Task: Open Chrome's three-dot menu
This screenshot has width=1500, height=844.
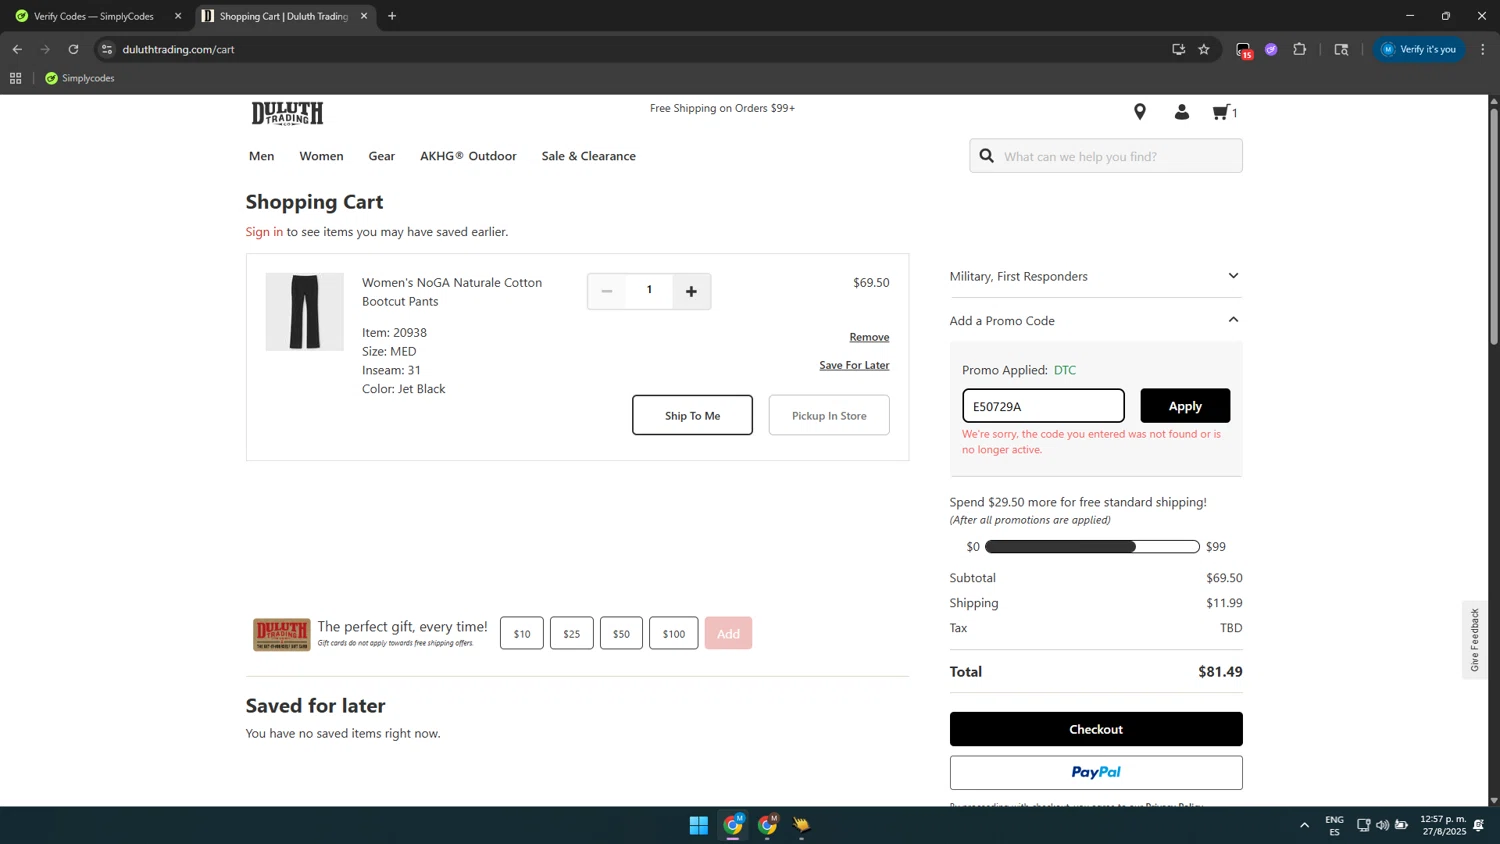Action: 1483,49
